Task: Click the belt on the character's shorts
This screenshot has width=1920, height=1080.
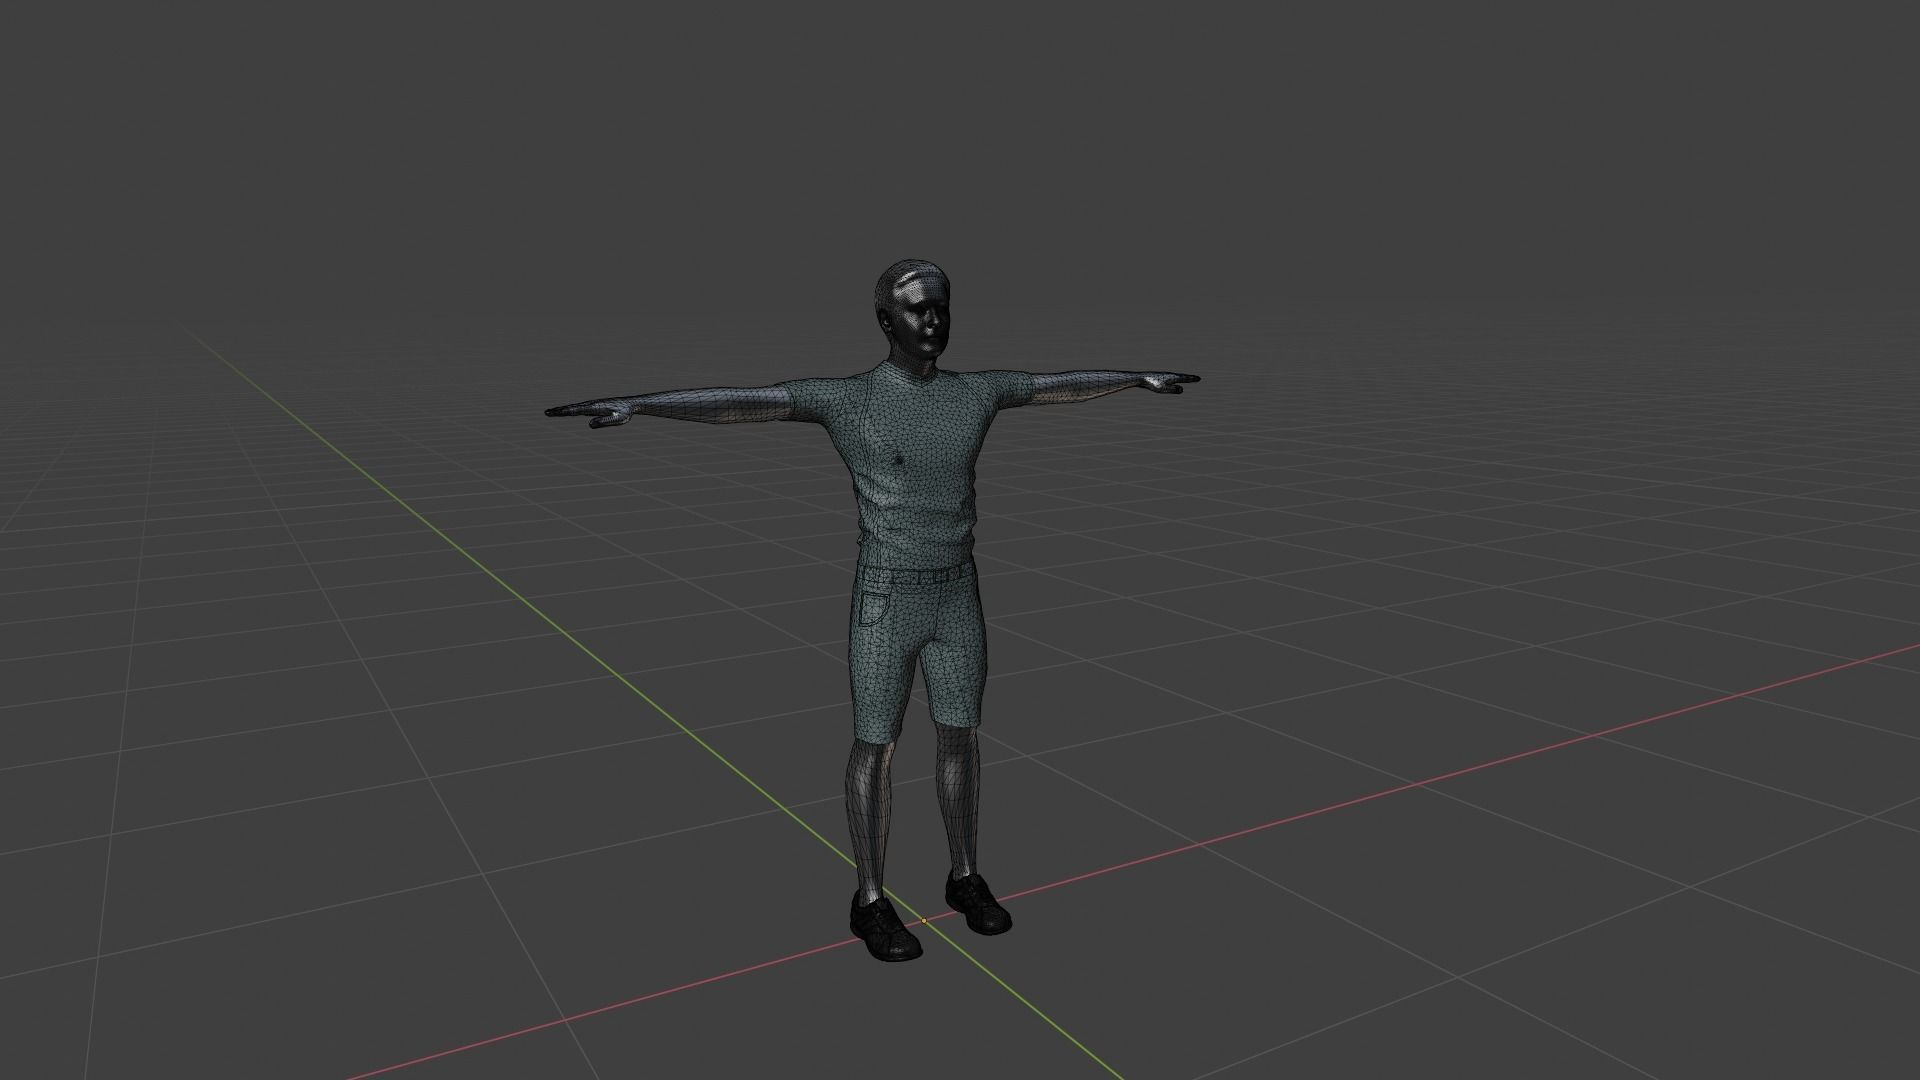Action: (x=916, y=575)
